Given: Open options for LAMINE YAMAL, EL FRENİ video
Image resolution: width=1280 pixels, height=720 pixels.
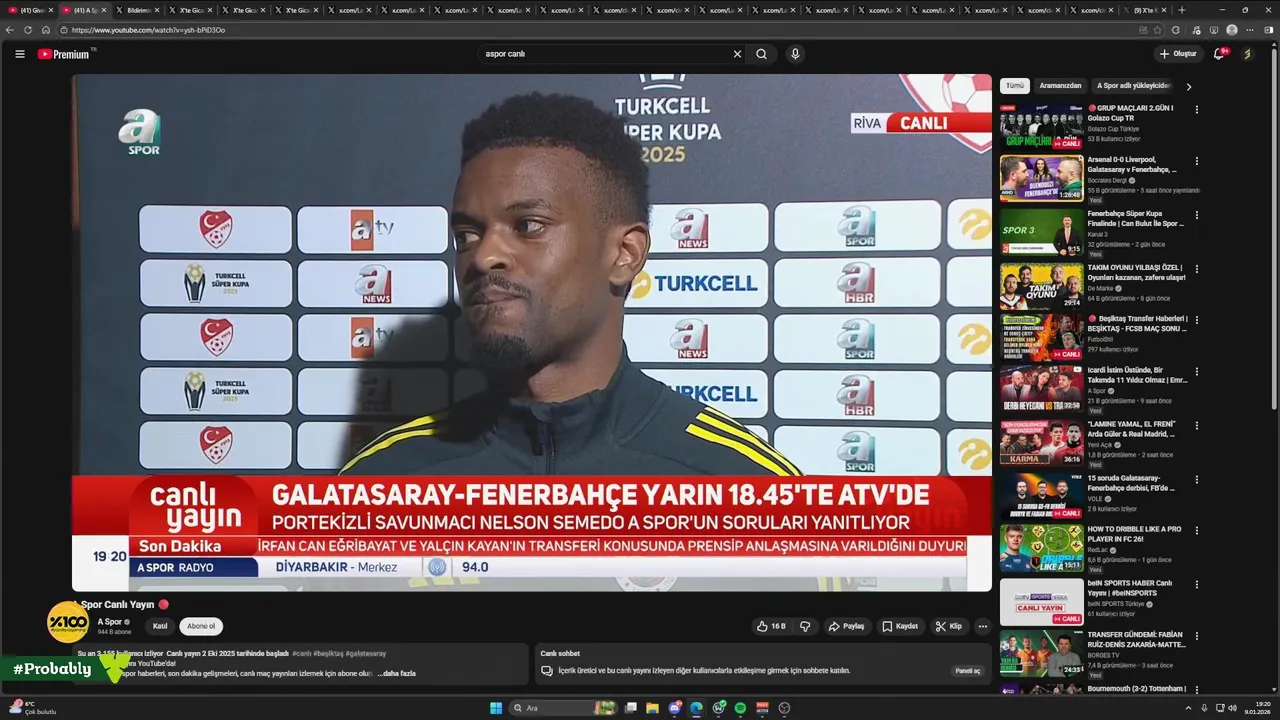Looking at the screenshot, I should [1196, 425].
